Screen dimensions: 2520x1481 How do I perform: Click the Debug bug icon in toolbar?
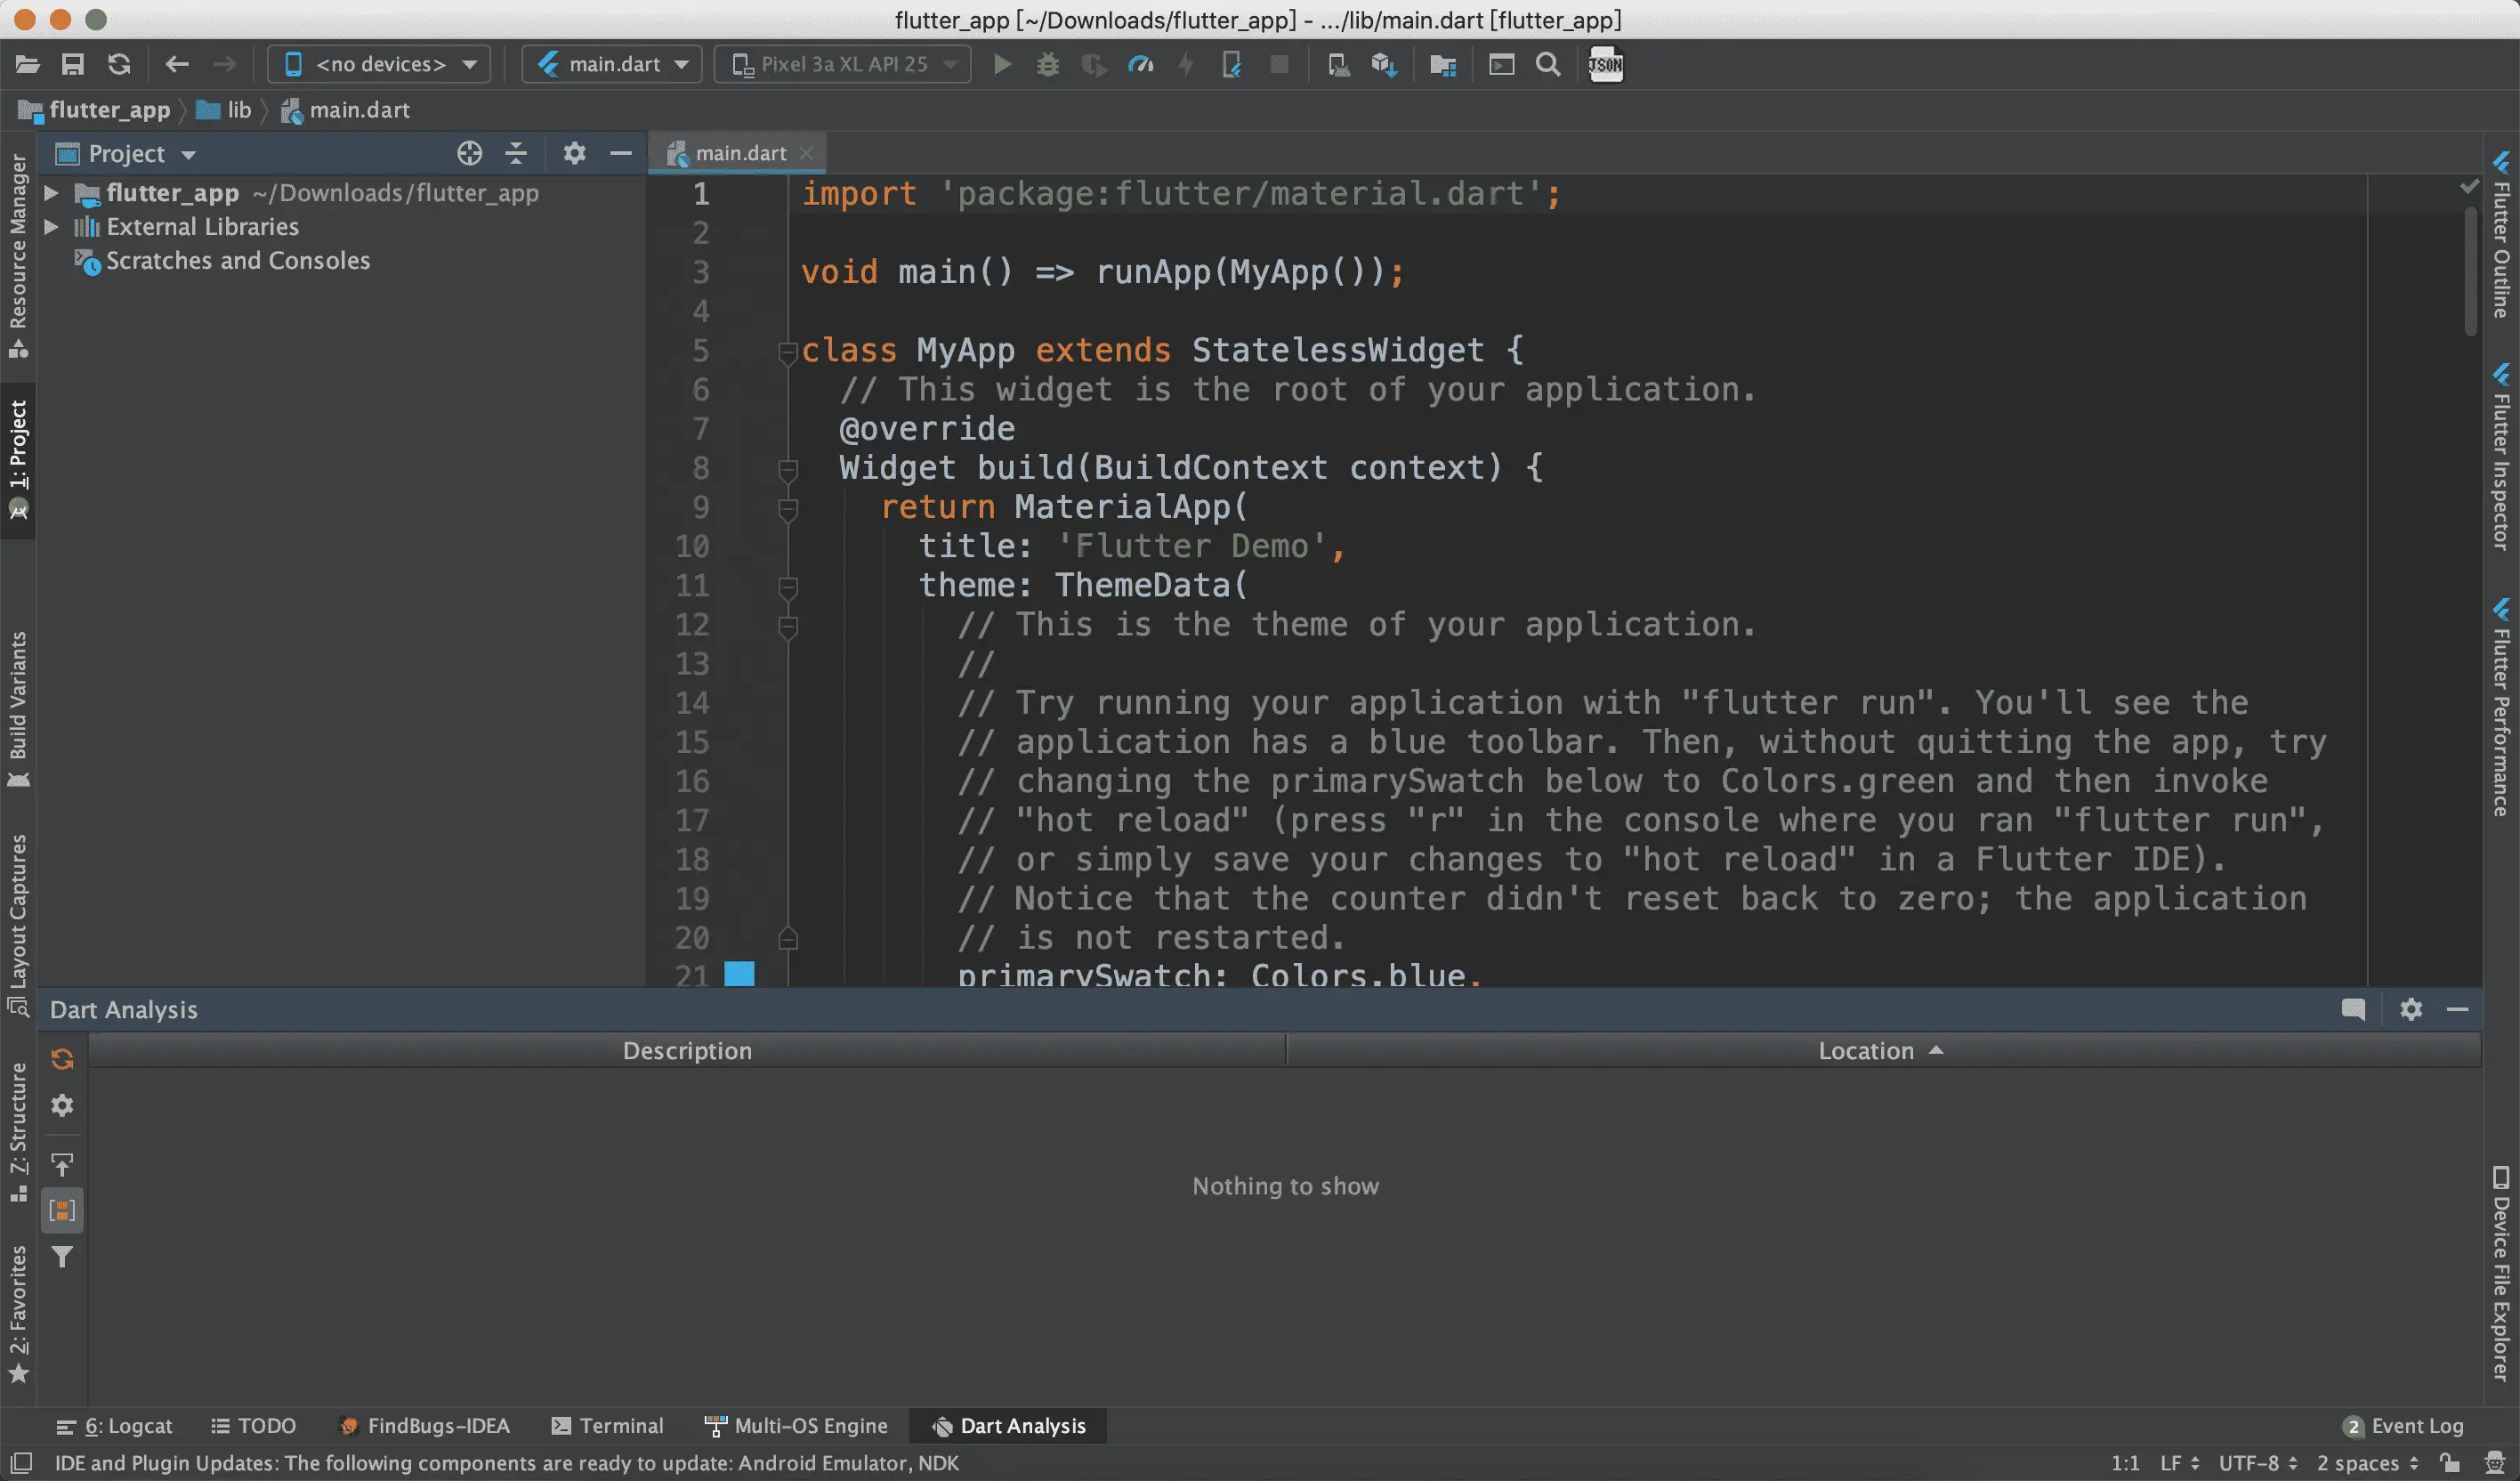[1047, 65]
